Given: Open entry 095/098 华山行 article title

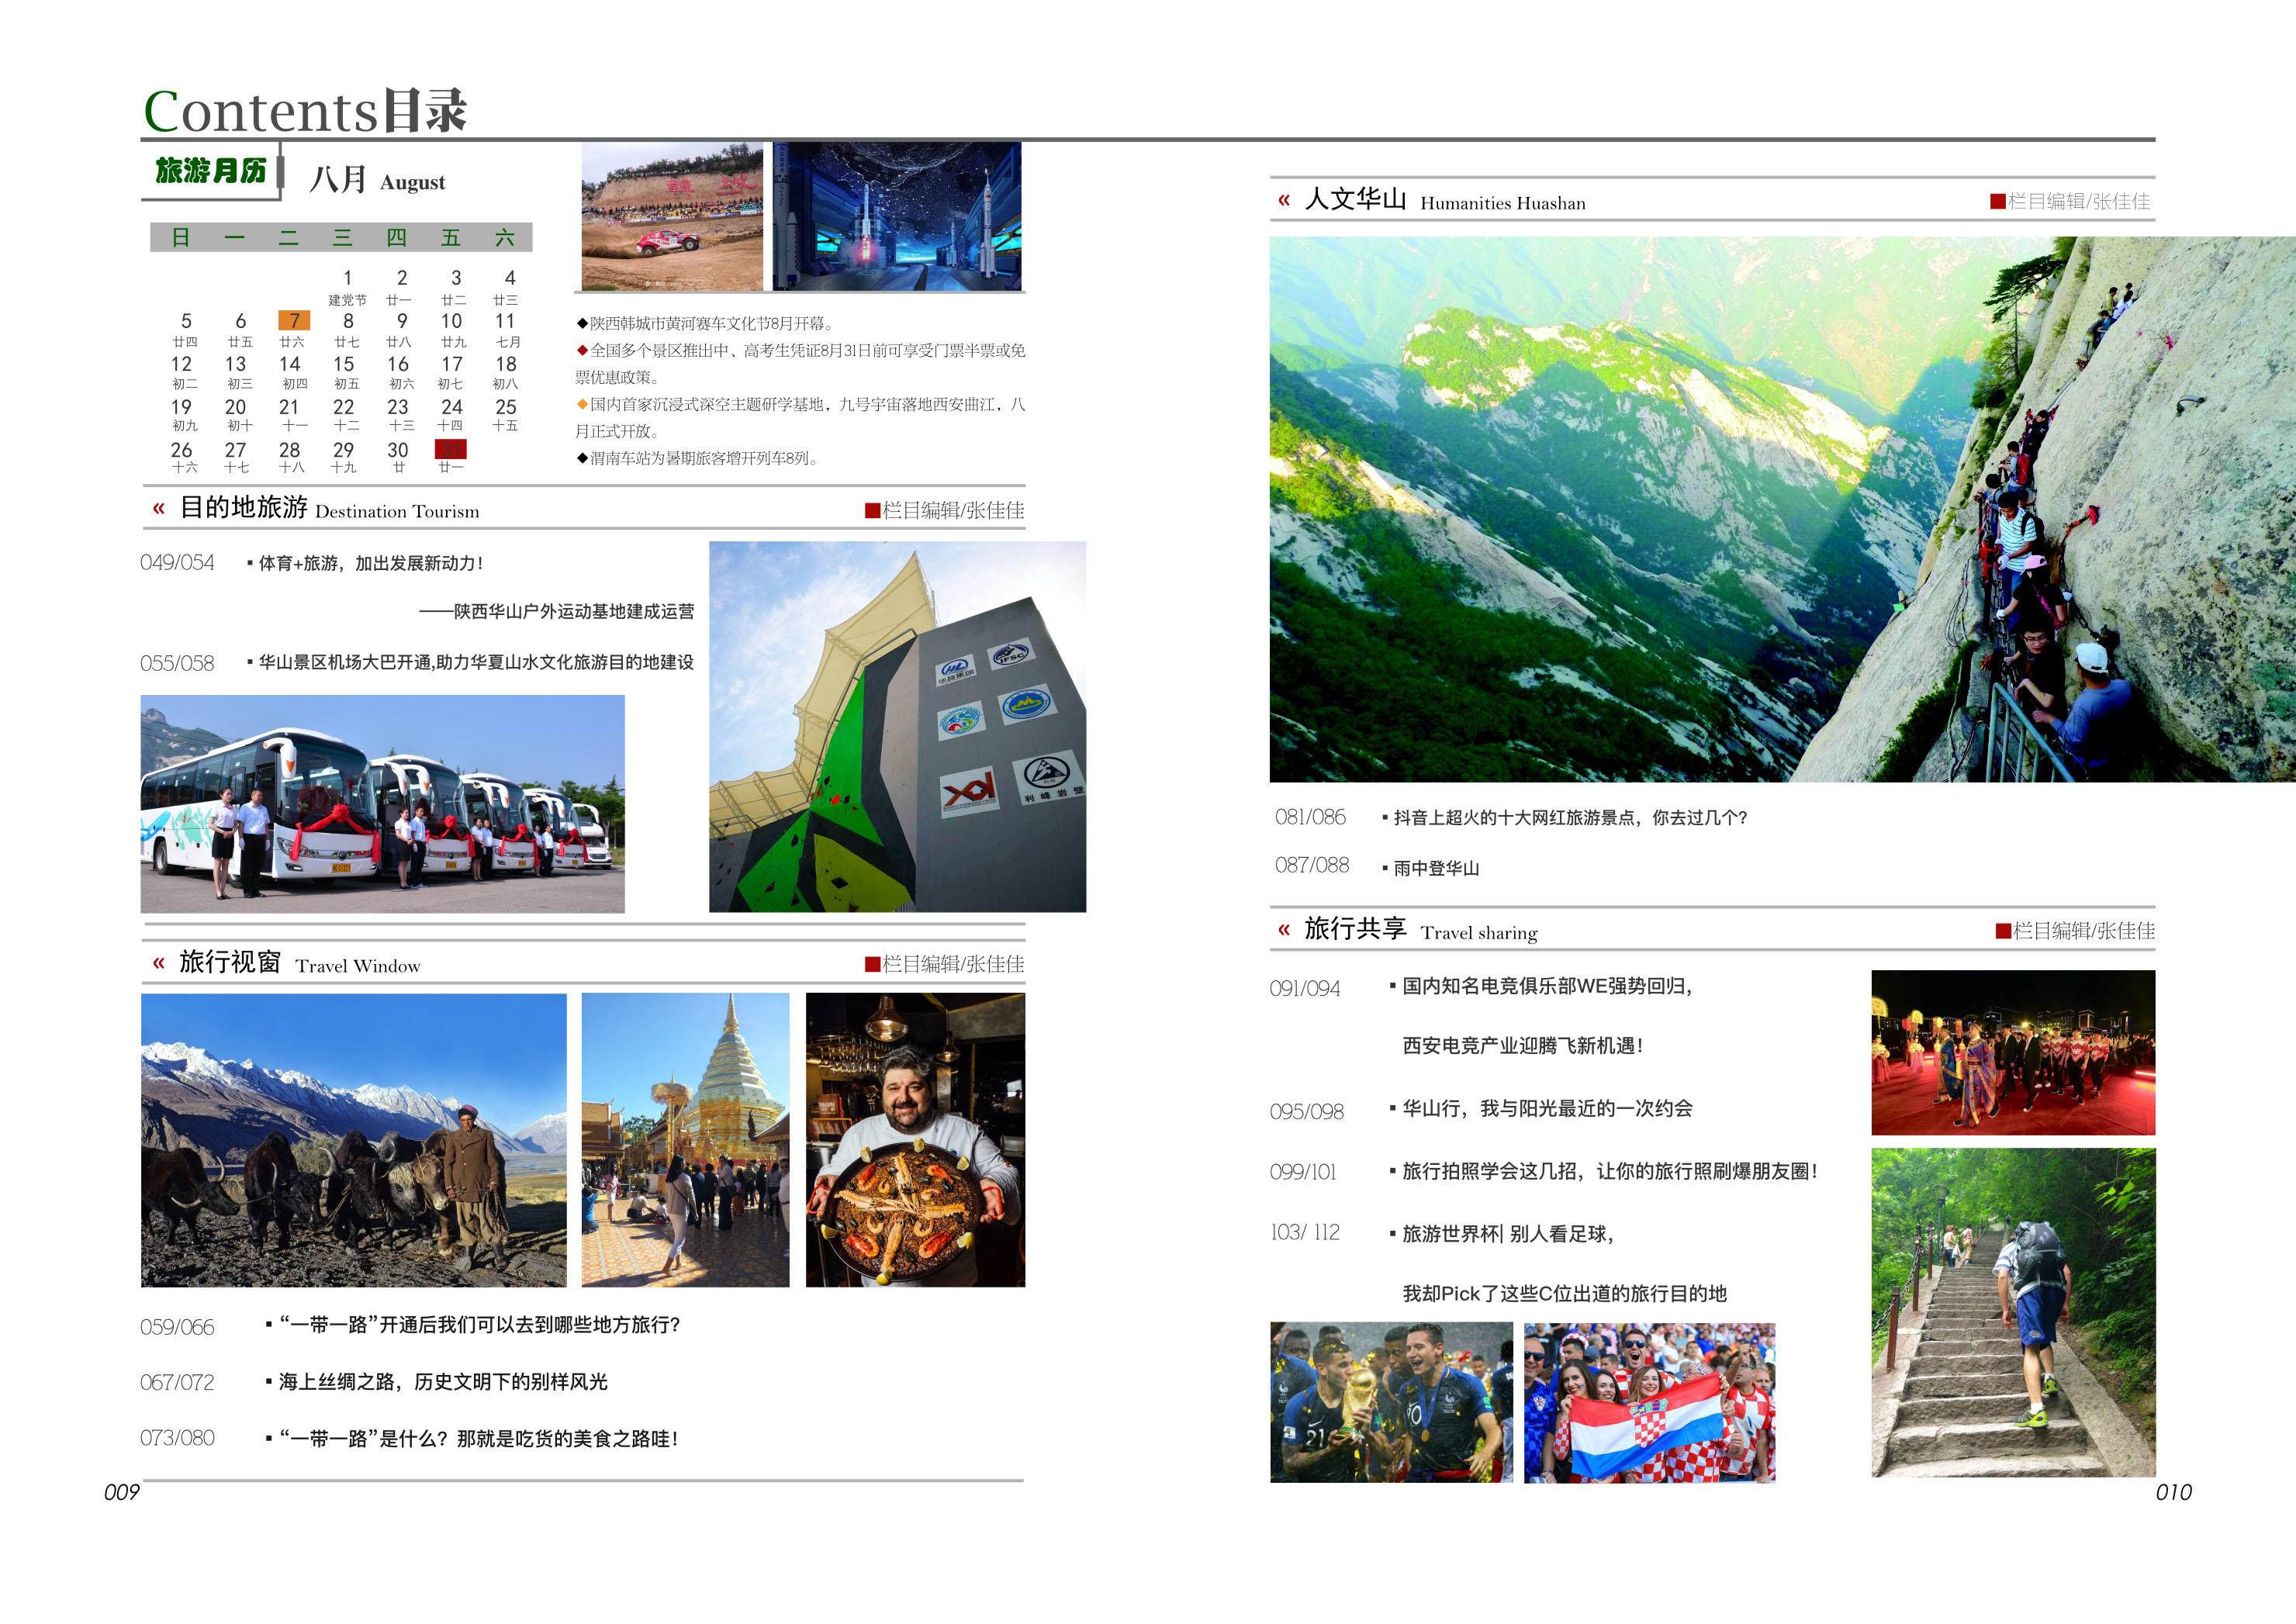Looking at the screenshot, I should coord(1547,1108).
